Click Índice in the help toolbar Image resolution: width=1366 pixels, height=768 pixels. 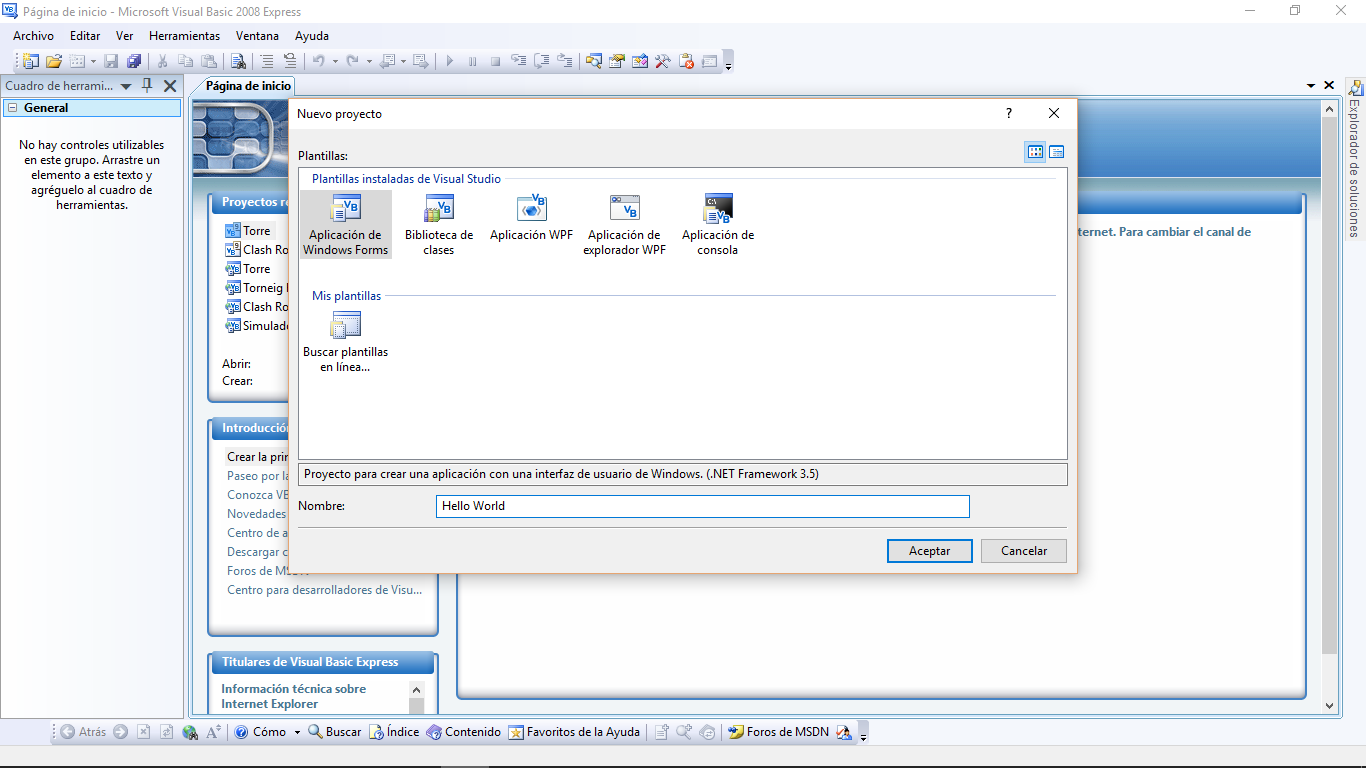(x=394, y=732)
